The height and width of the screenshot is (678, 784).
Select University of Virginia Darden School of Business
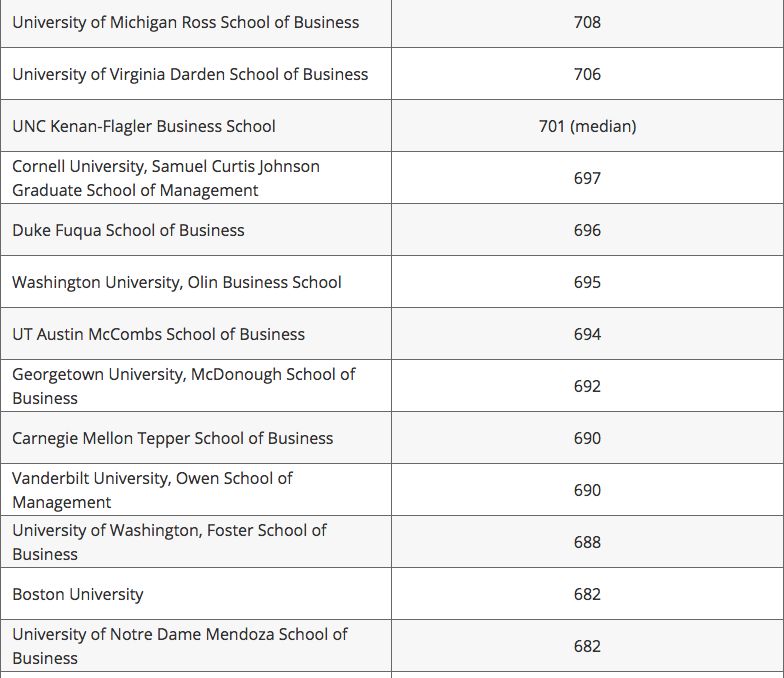[x=190, y=74]
